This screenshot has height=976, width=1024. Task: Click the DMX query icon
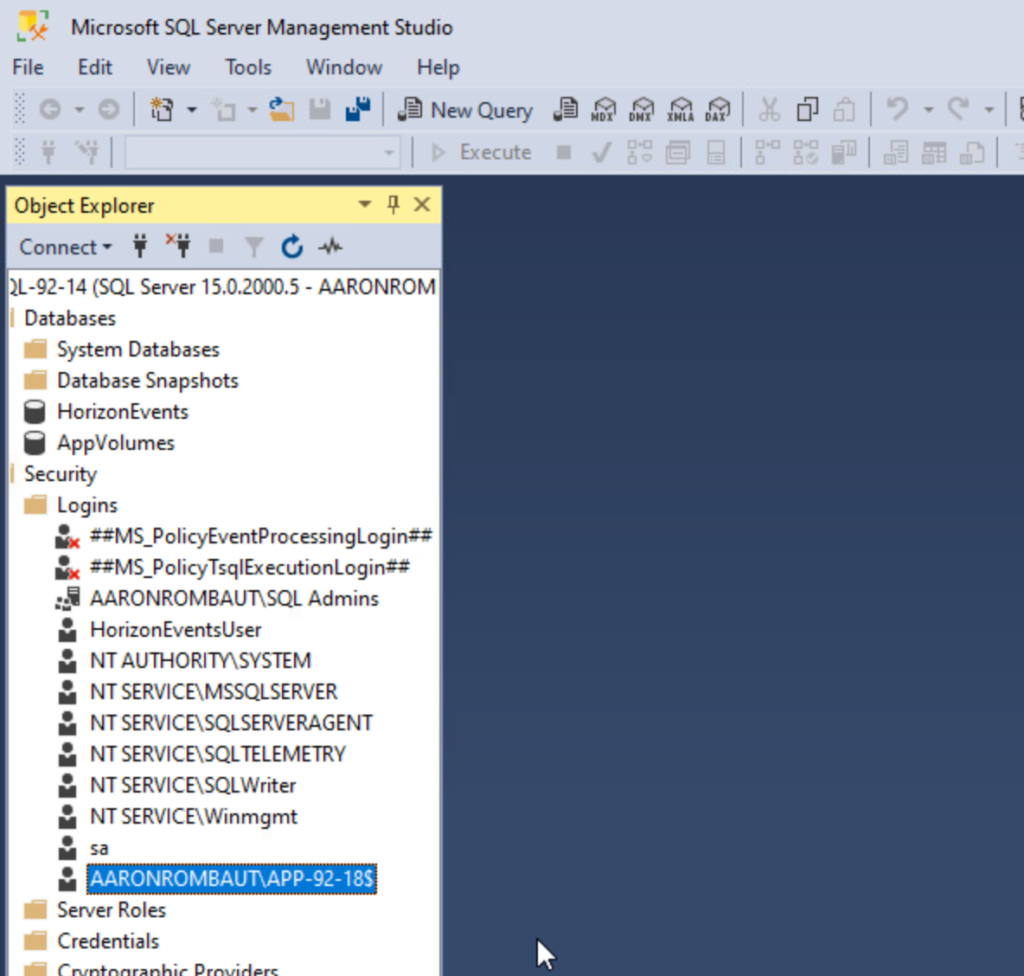[x=642, y=110]
